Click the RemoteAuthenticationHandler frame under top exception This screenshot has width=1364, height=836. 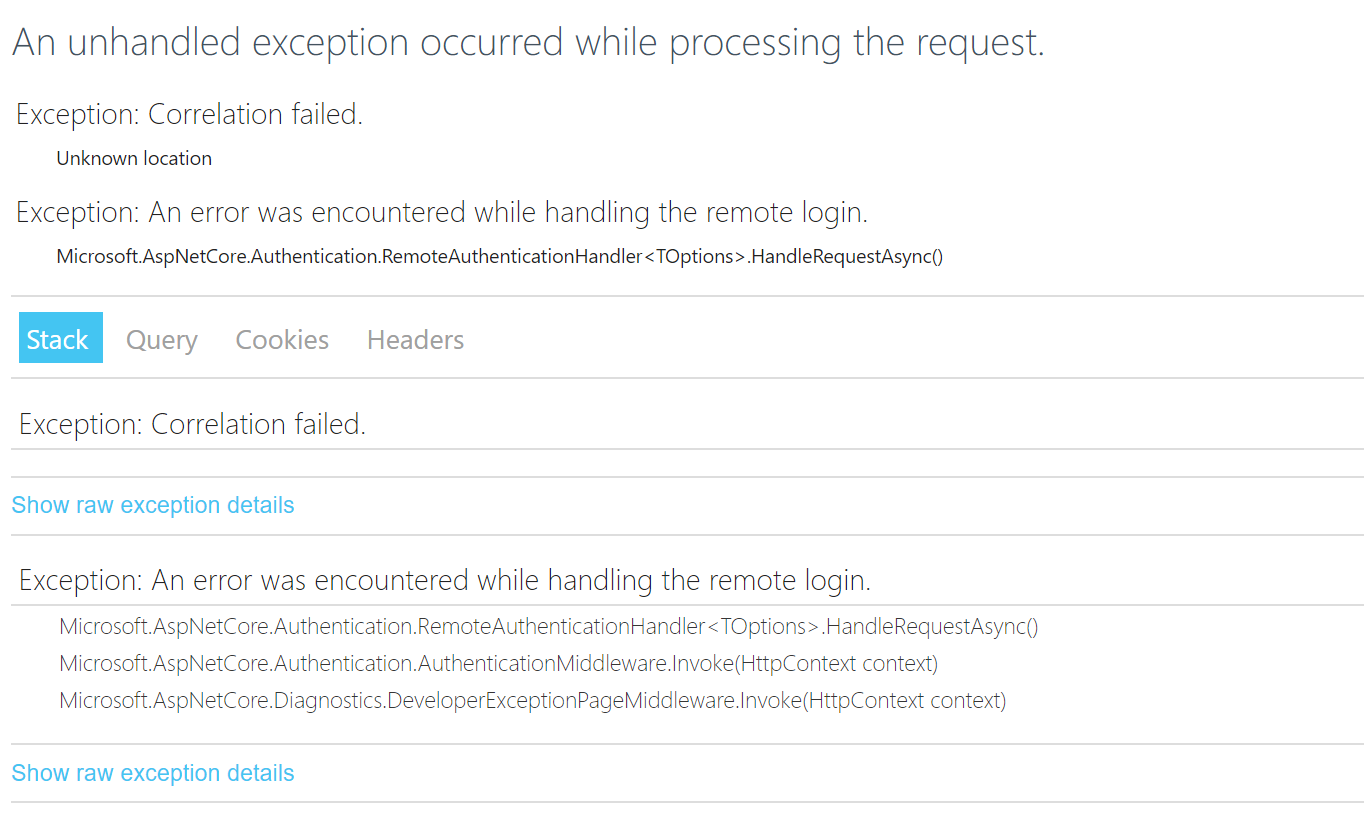tap(500, 256)
